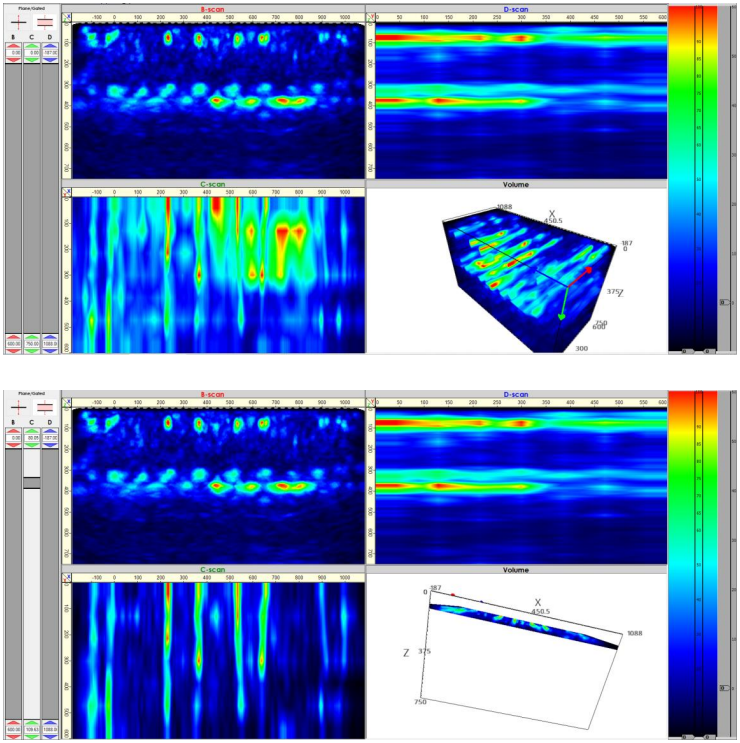Click B-scan axis orientation icon, lower panel

pos(66,402)
